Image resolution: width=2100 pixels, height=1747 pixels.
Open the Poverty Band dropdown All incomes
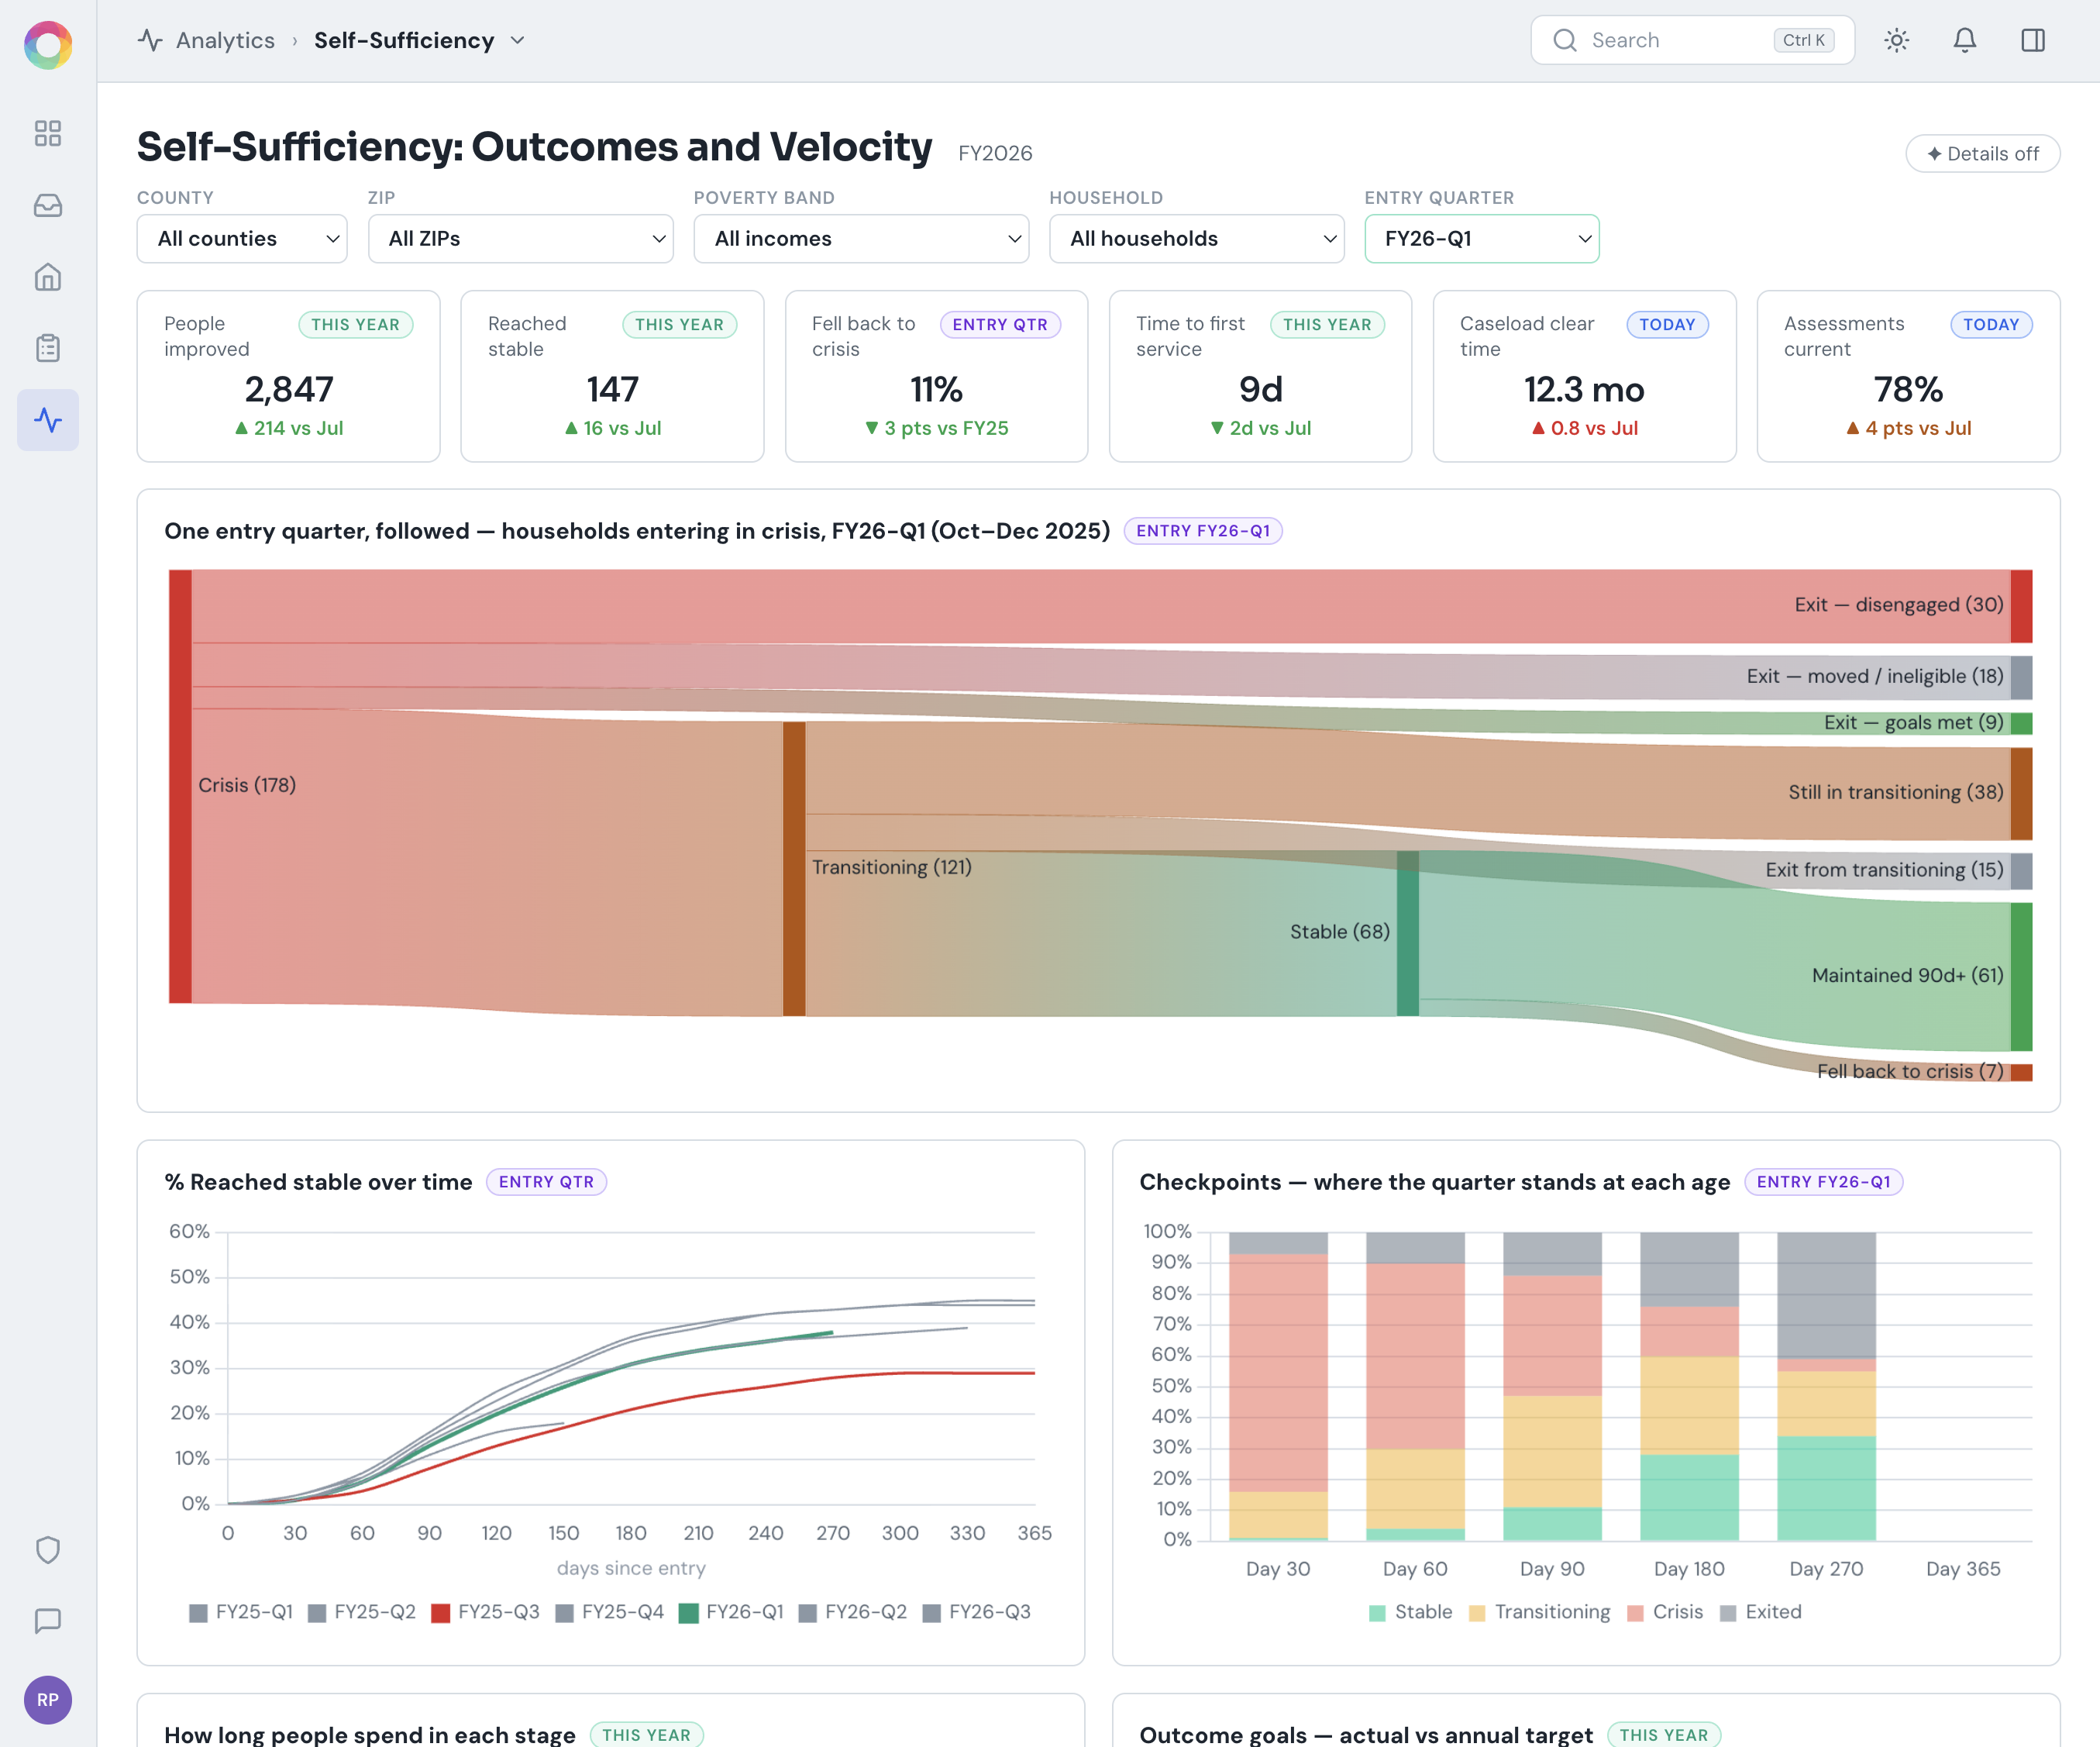coord(861,238)
